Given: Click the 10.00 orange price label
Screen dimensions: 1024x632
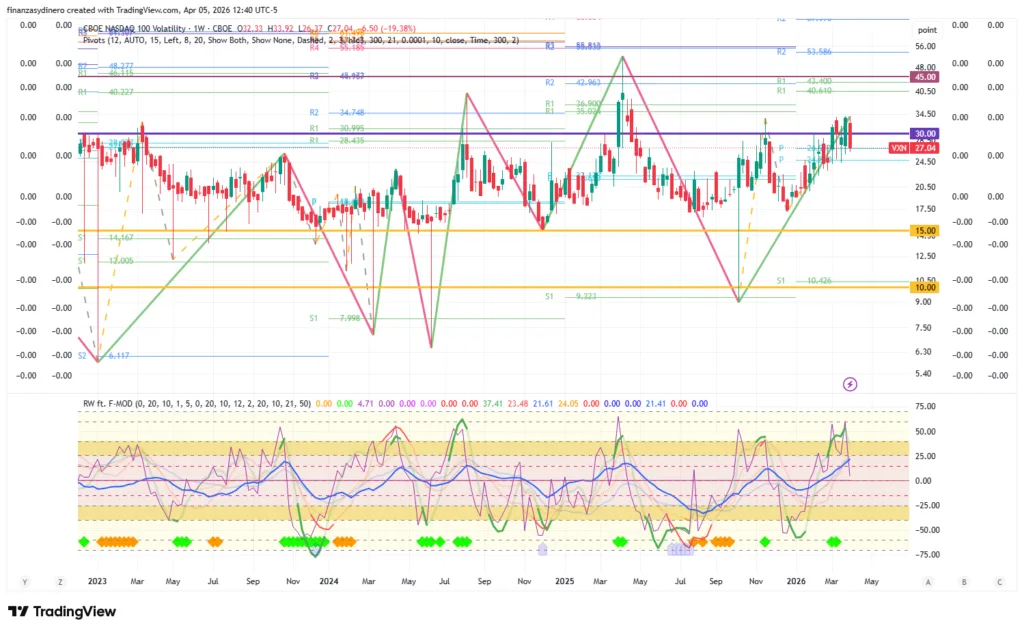Looking at the screenshot, I should pyautogui.click(x=922, y=287).
